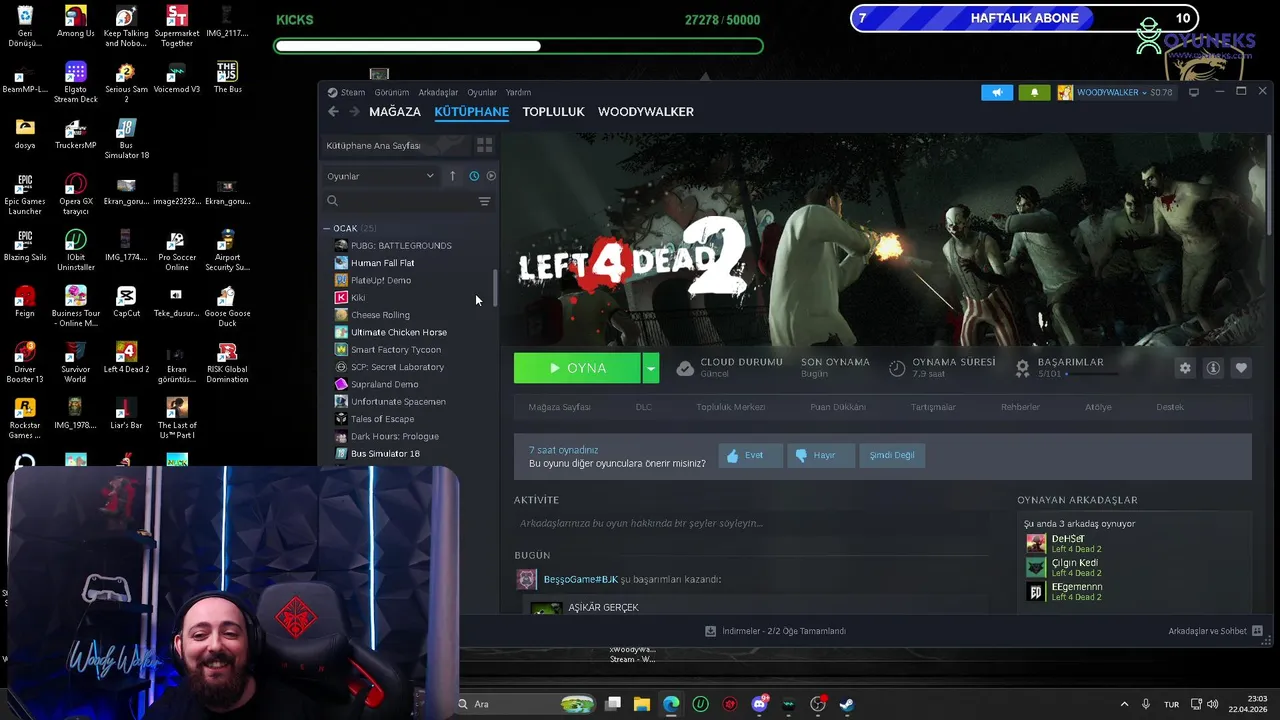Image resolution: width=1280 pixels, height=720 pixels.
Task: Open the Steam menu
Action: tap(352, 92)
